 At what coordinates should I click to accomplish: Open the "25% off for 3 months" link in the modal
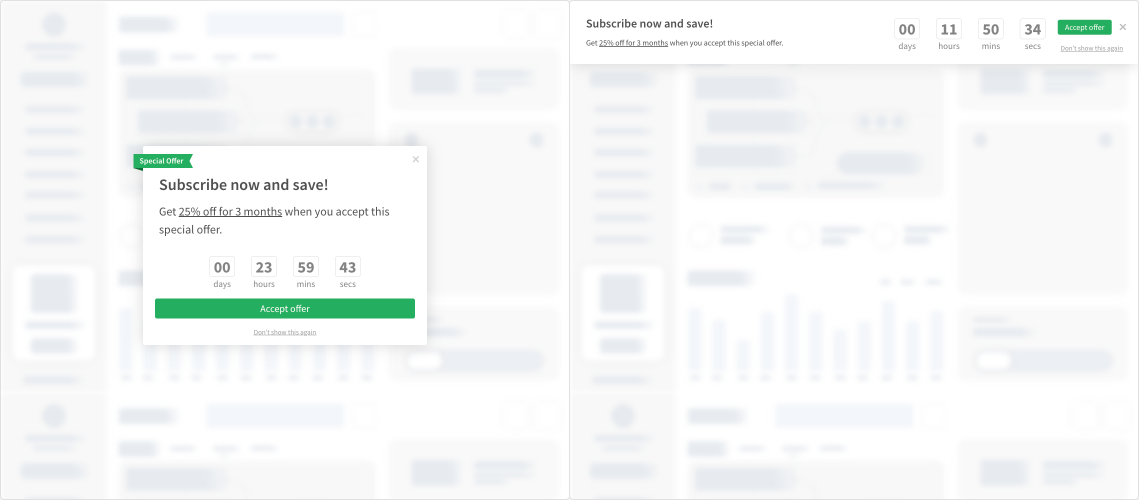[x=230, y=212]
